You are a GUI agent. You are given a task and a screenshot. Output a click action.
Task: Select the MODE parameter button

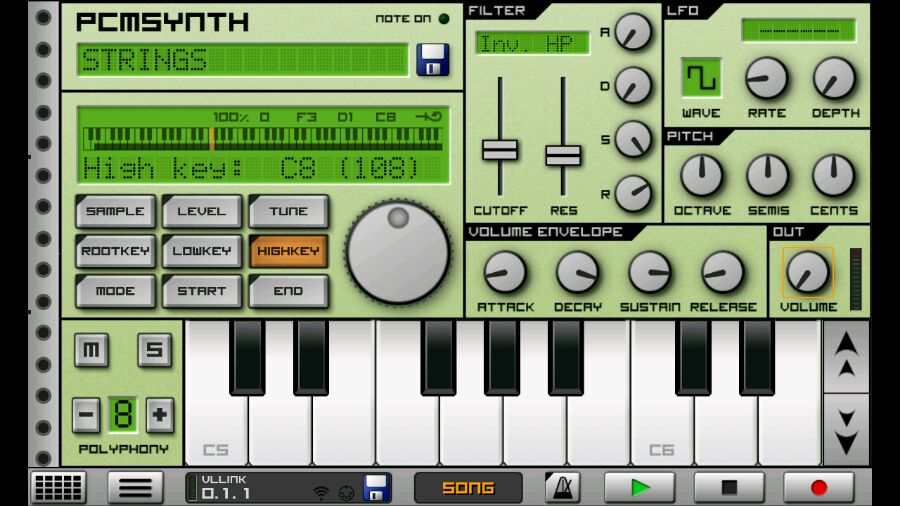(x=115, y=291)
